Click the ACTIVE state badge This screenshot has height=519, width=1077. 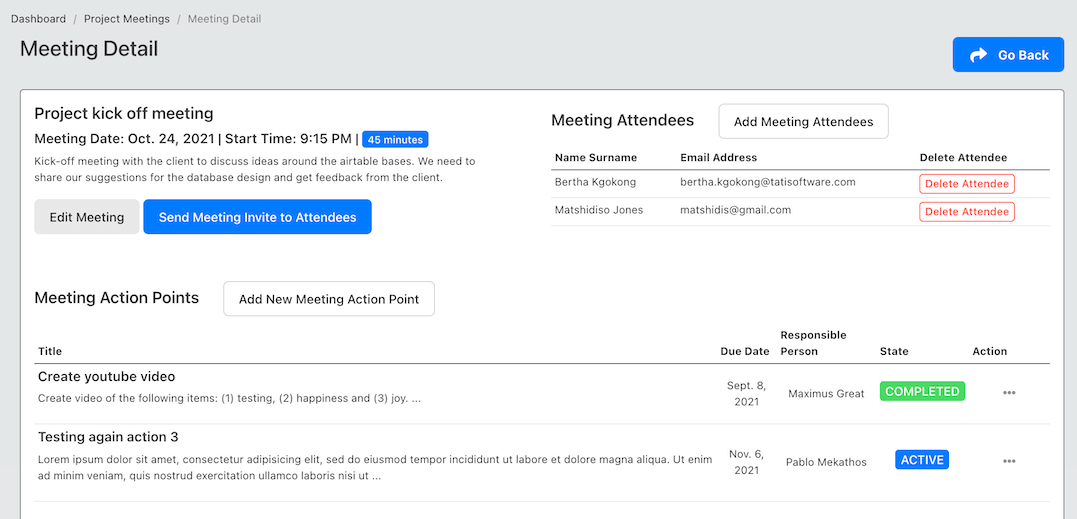[922, 460]
